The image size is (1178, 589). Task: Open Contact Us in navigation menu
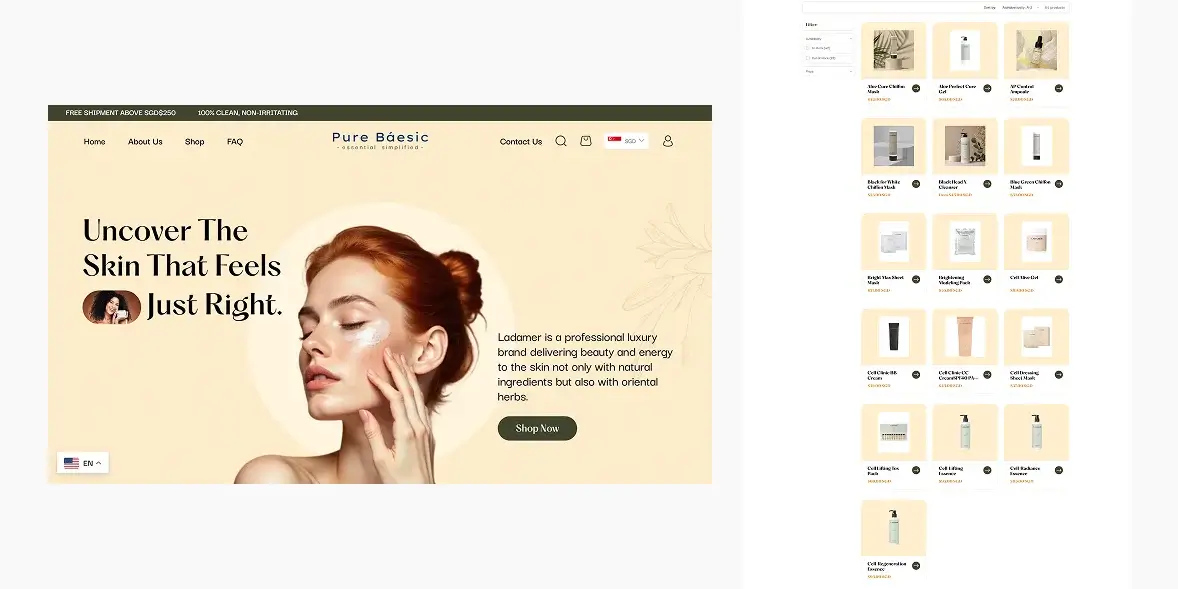tap(521, 141)
